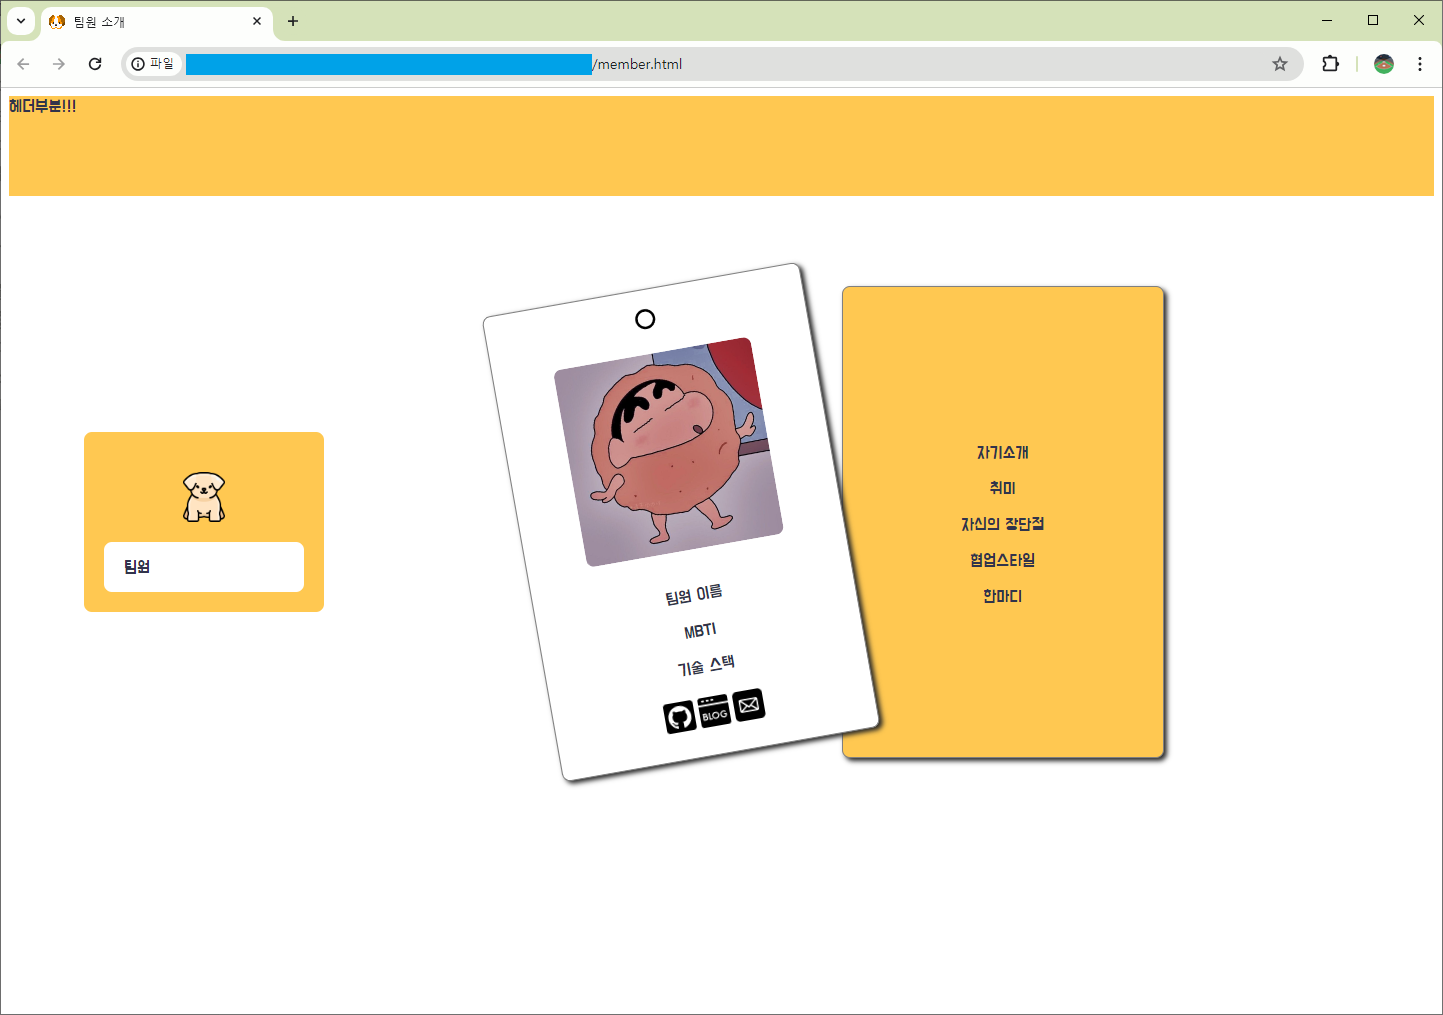1443x1015 pixels.
Task: Select the 팀원 소개 browser tab
Action: tap(156, 21)
